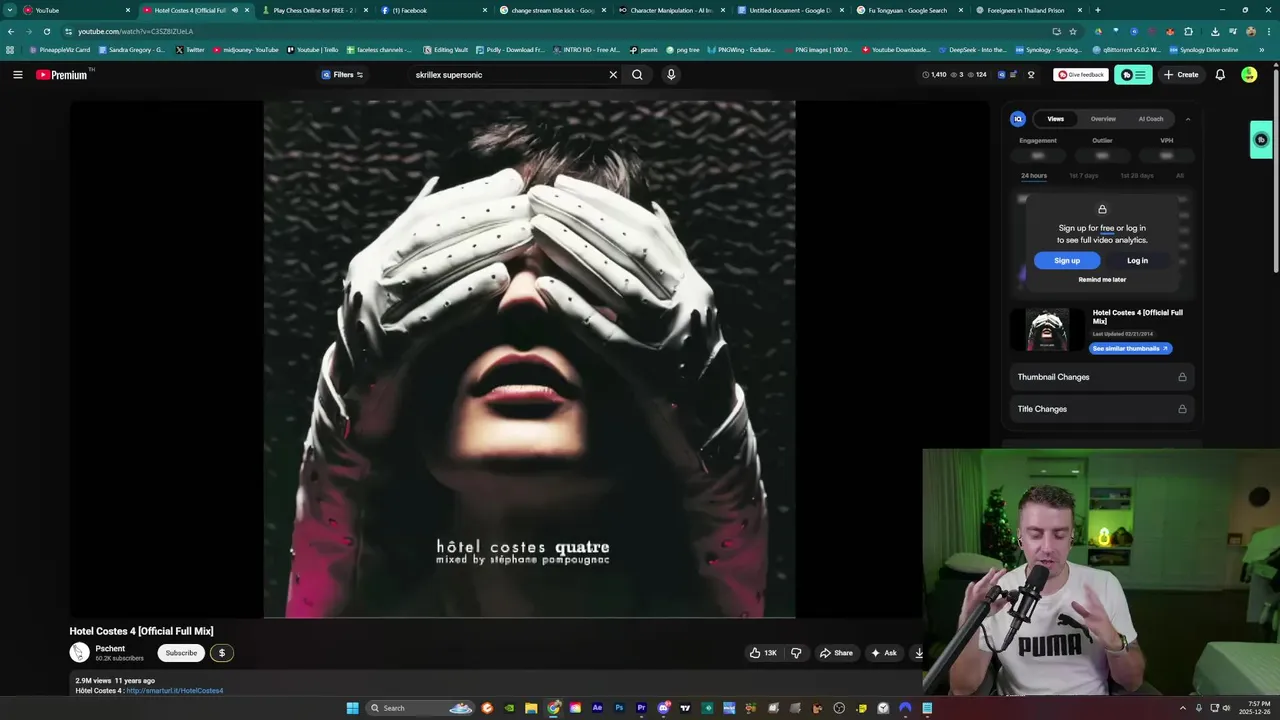Image resolution: width=1280 pixels, height=720 pixels.
Task: Collapse the vidIQ panel with the chevron
Action: (1188, 119)
